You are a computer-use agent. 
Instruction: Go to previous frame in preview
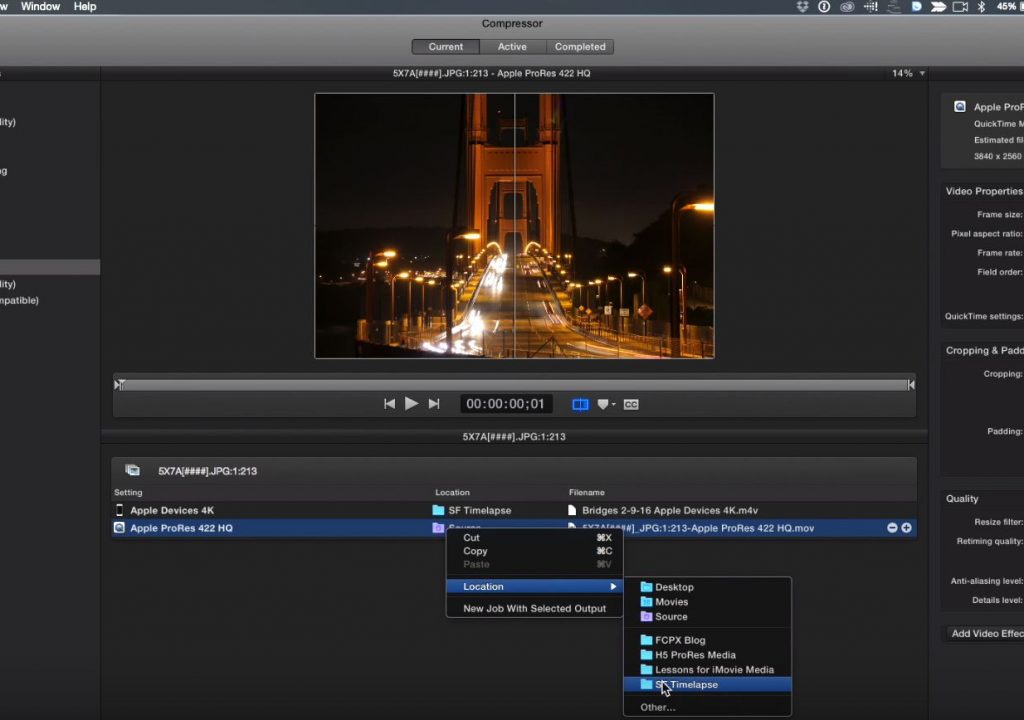pyautogui.click(x=389, y=404)
